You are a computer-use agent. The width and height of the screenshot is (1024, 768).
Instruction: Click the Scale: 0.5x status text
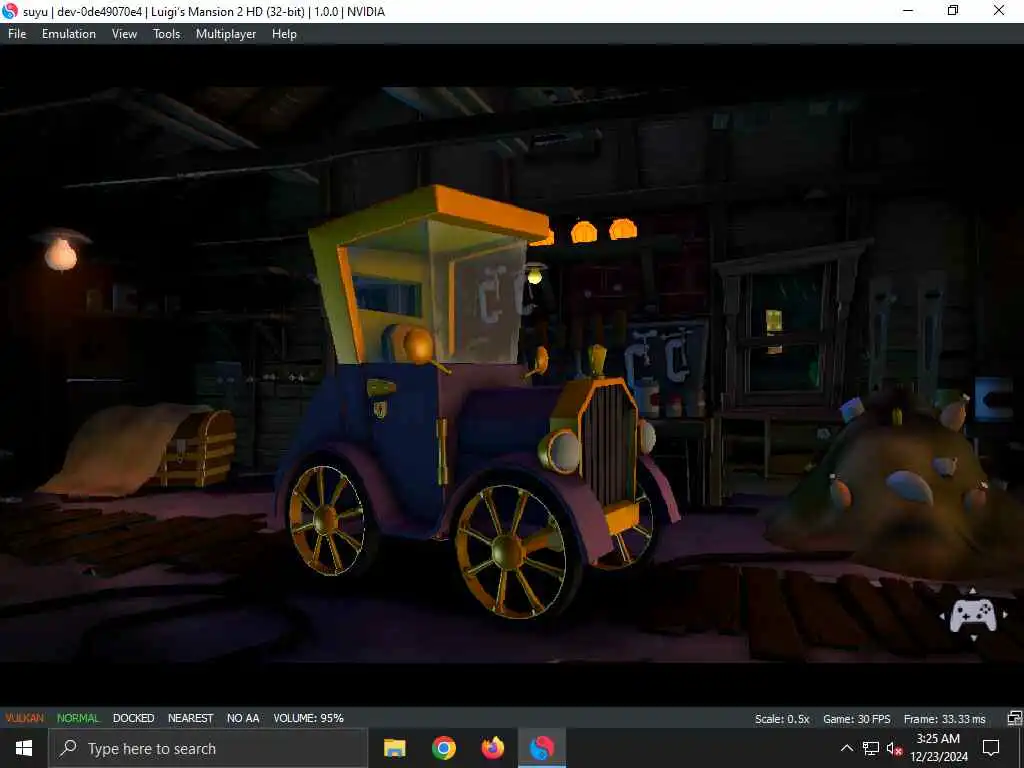point(782,719)
